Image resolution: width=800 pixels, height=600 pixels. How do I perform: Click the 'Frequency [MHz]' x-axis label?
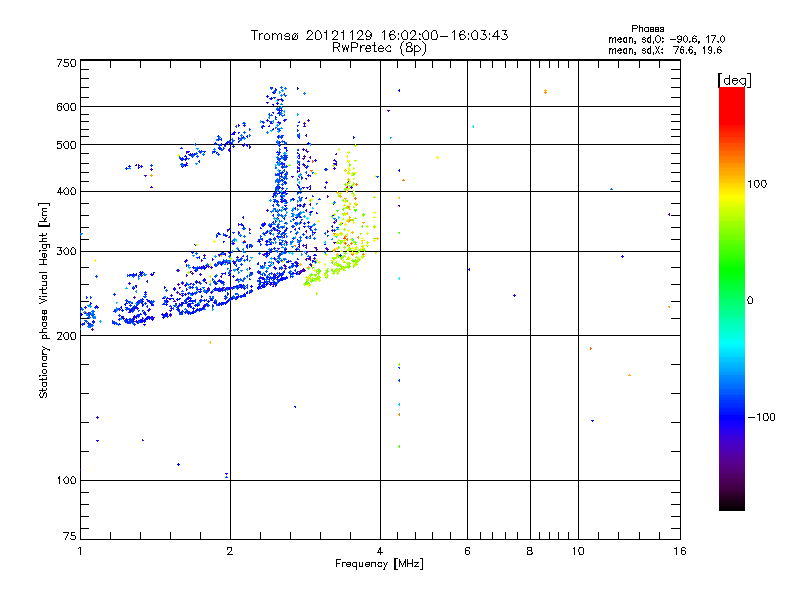[379, 564]
